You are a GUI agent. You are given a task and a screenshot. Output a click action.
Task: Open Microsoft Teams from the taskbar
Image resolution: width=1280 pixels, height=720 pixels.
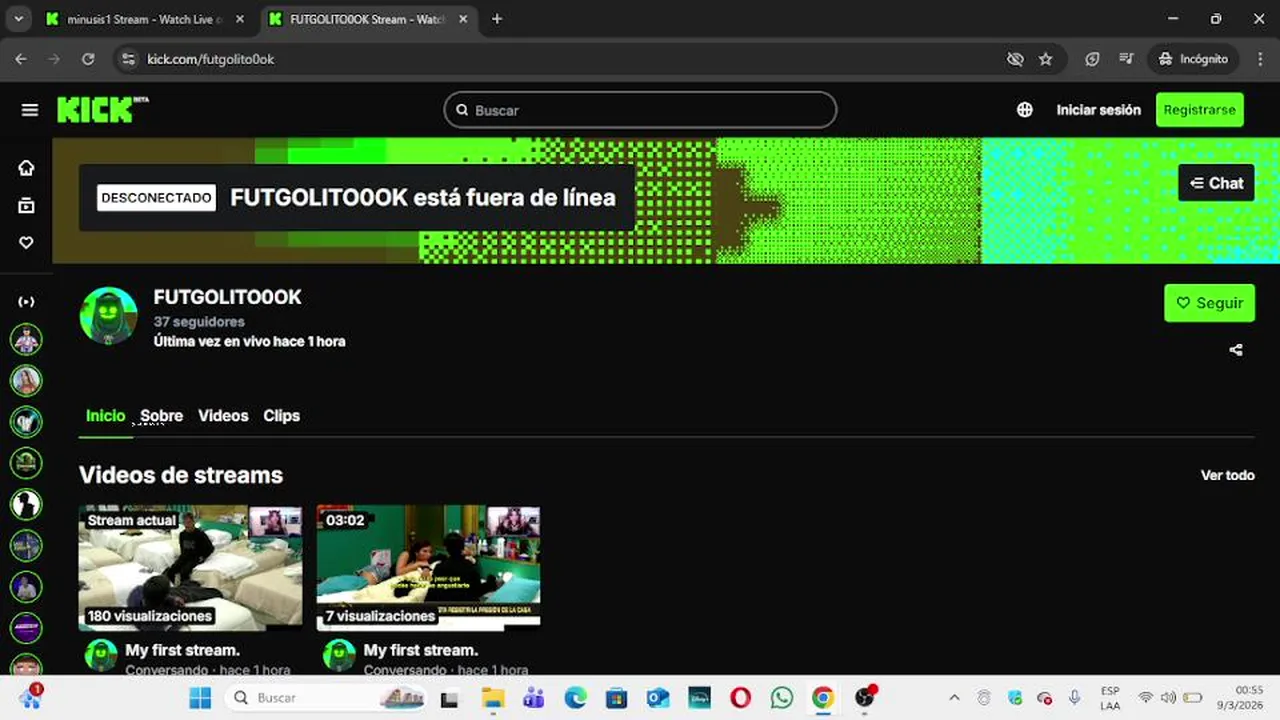(x=533, y=698)
